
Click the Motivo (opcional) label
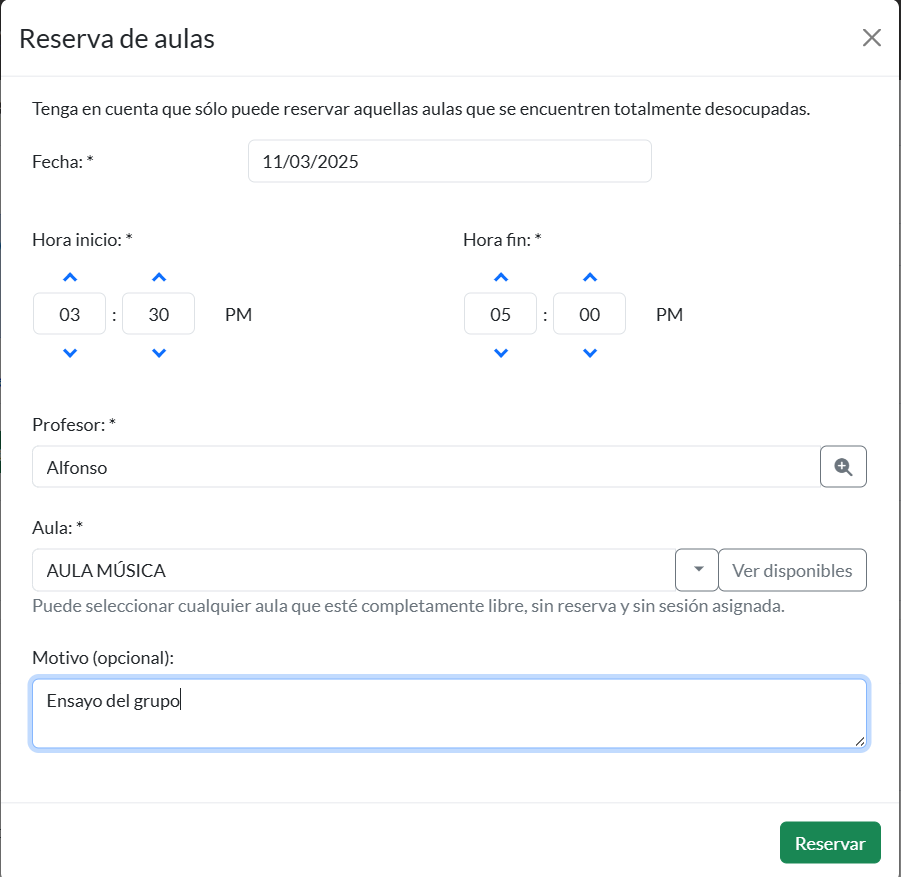click(x=103, y=657)
